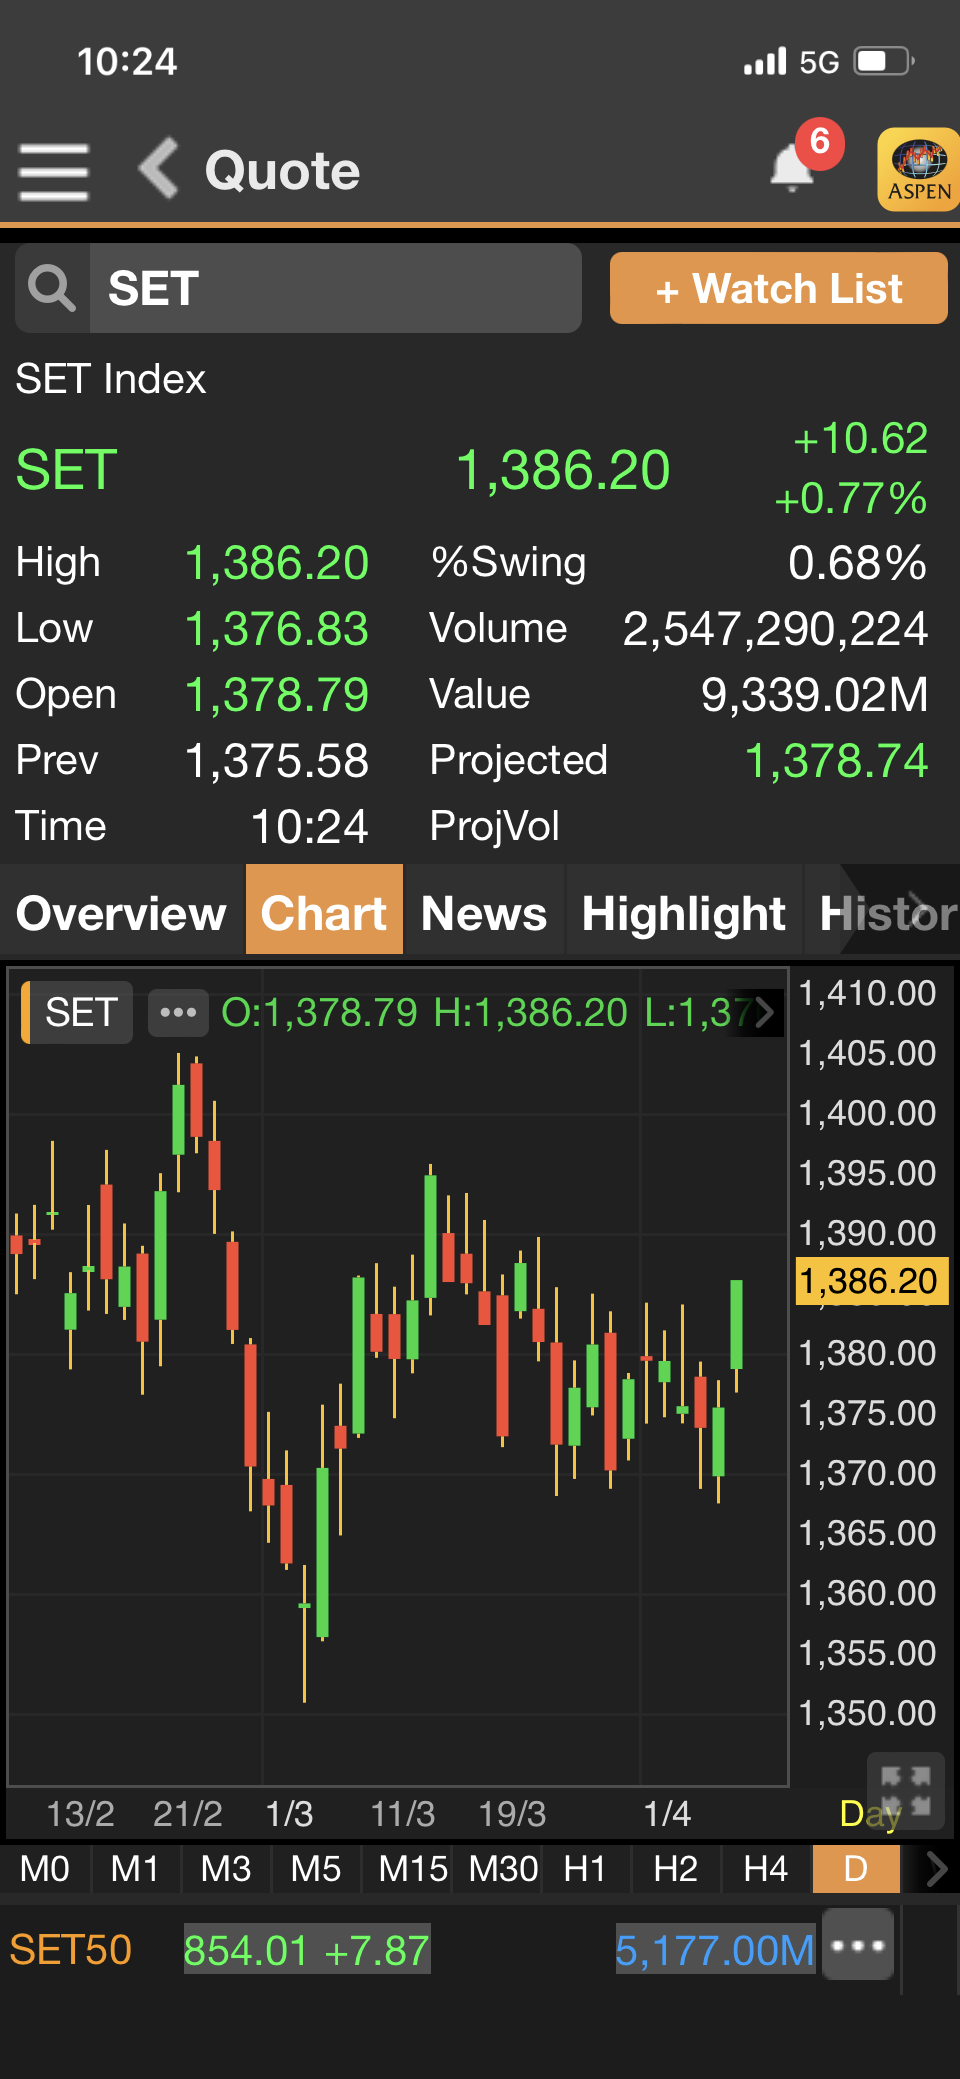Tap the Projected value 1,378.74
Image resolution: width=960 pixels, height=2079 pixels.
coord(837,760)
